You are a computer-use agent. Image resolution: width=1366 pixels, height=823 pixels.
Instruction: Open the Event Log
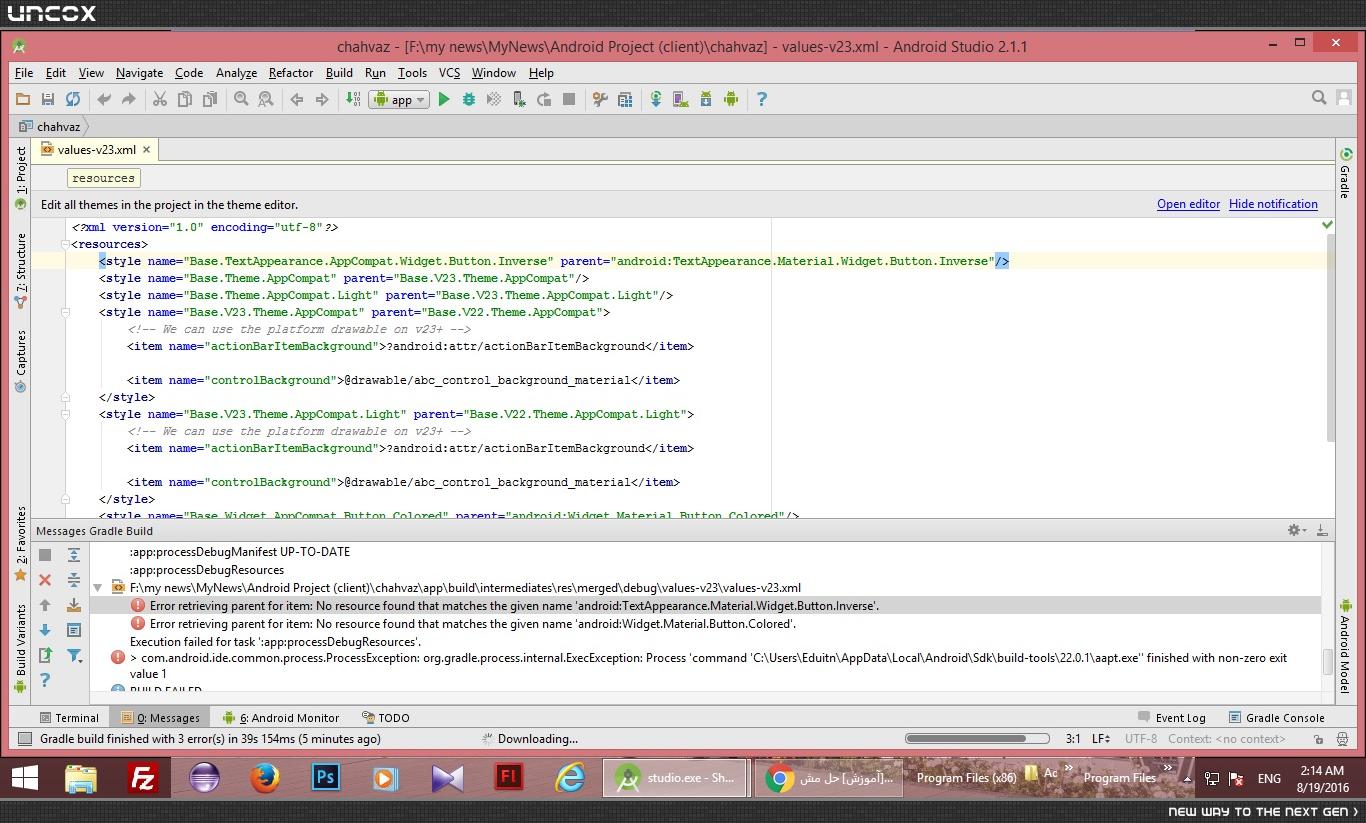pos(1172,718)
